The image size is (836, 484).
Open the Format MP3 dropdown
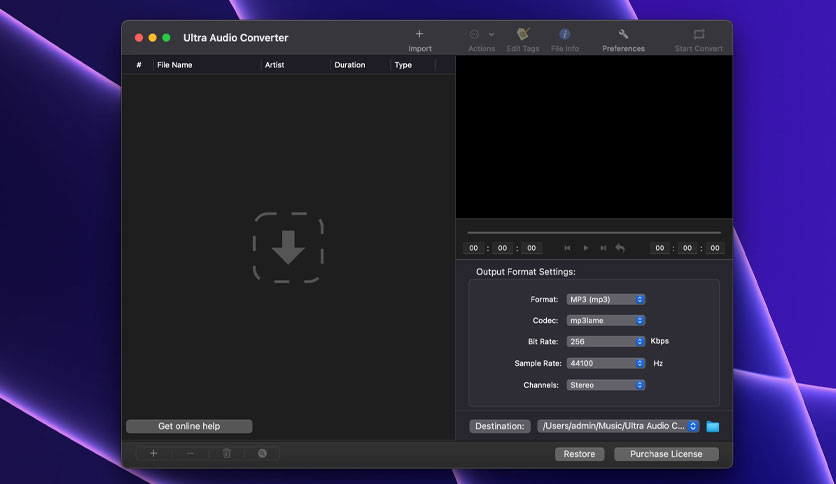(x=606, y=300)
